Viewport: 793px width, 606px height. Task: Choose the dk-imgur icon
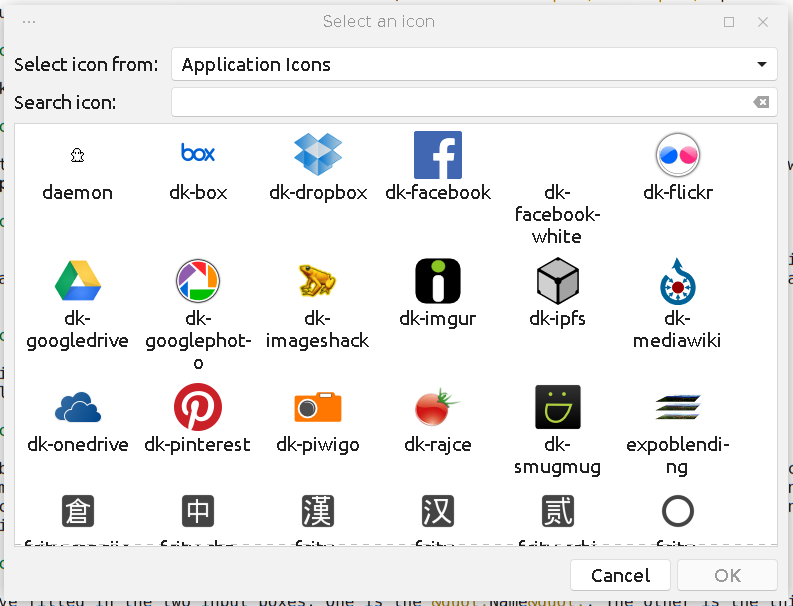pyautogui.click(x=438, y=281)
